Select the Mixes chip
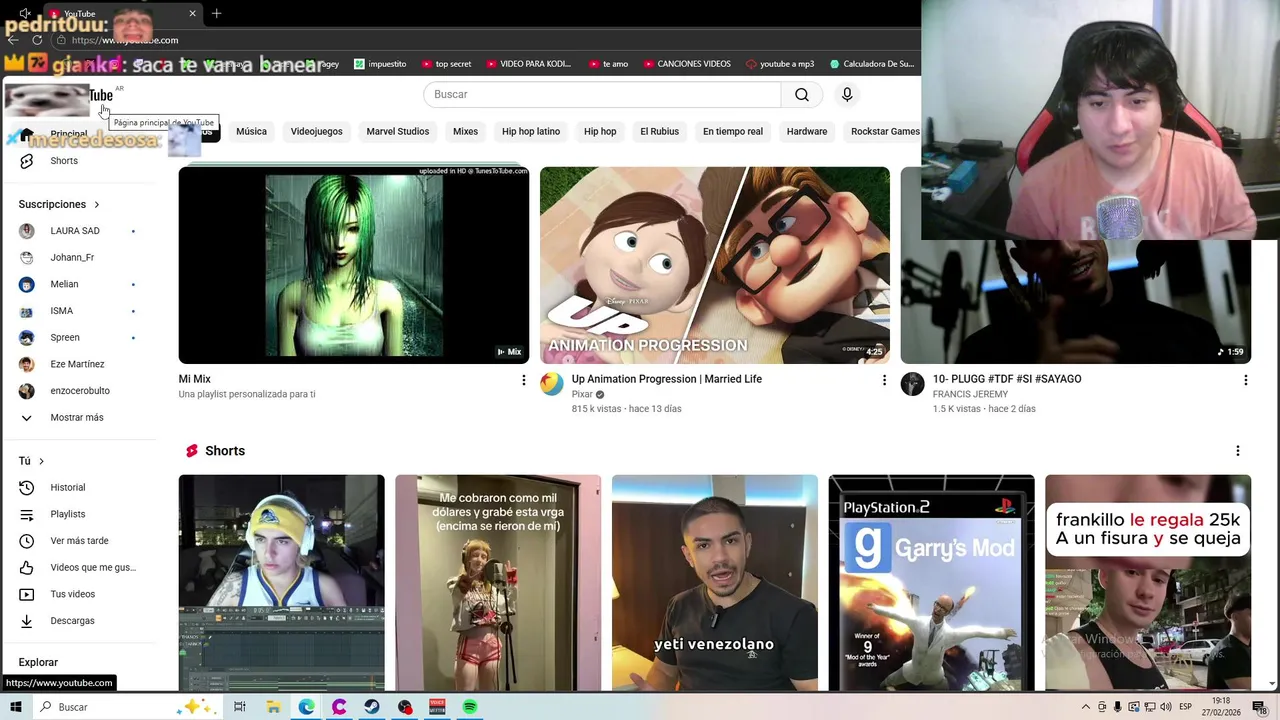 point(465,131)
